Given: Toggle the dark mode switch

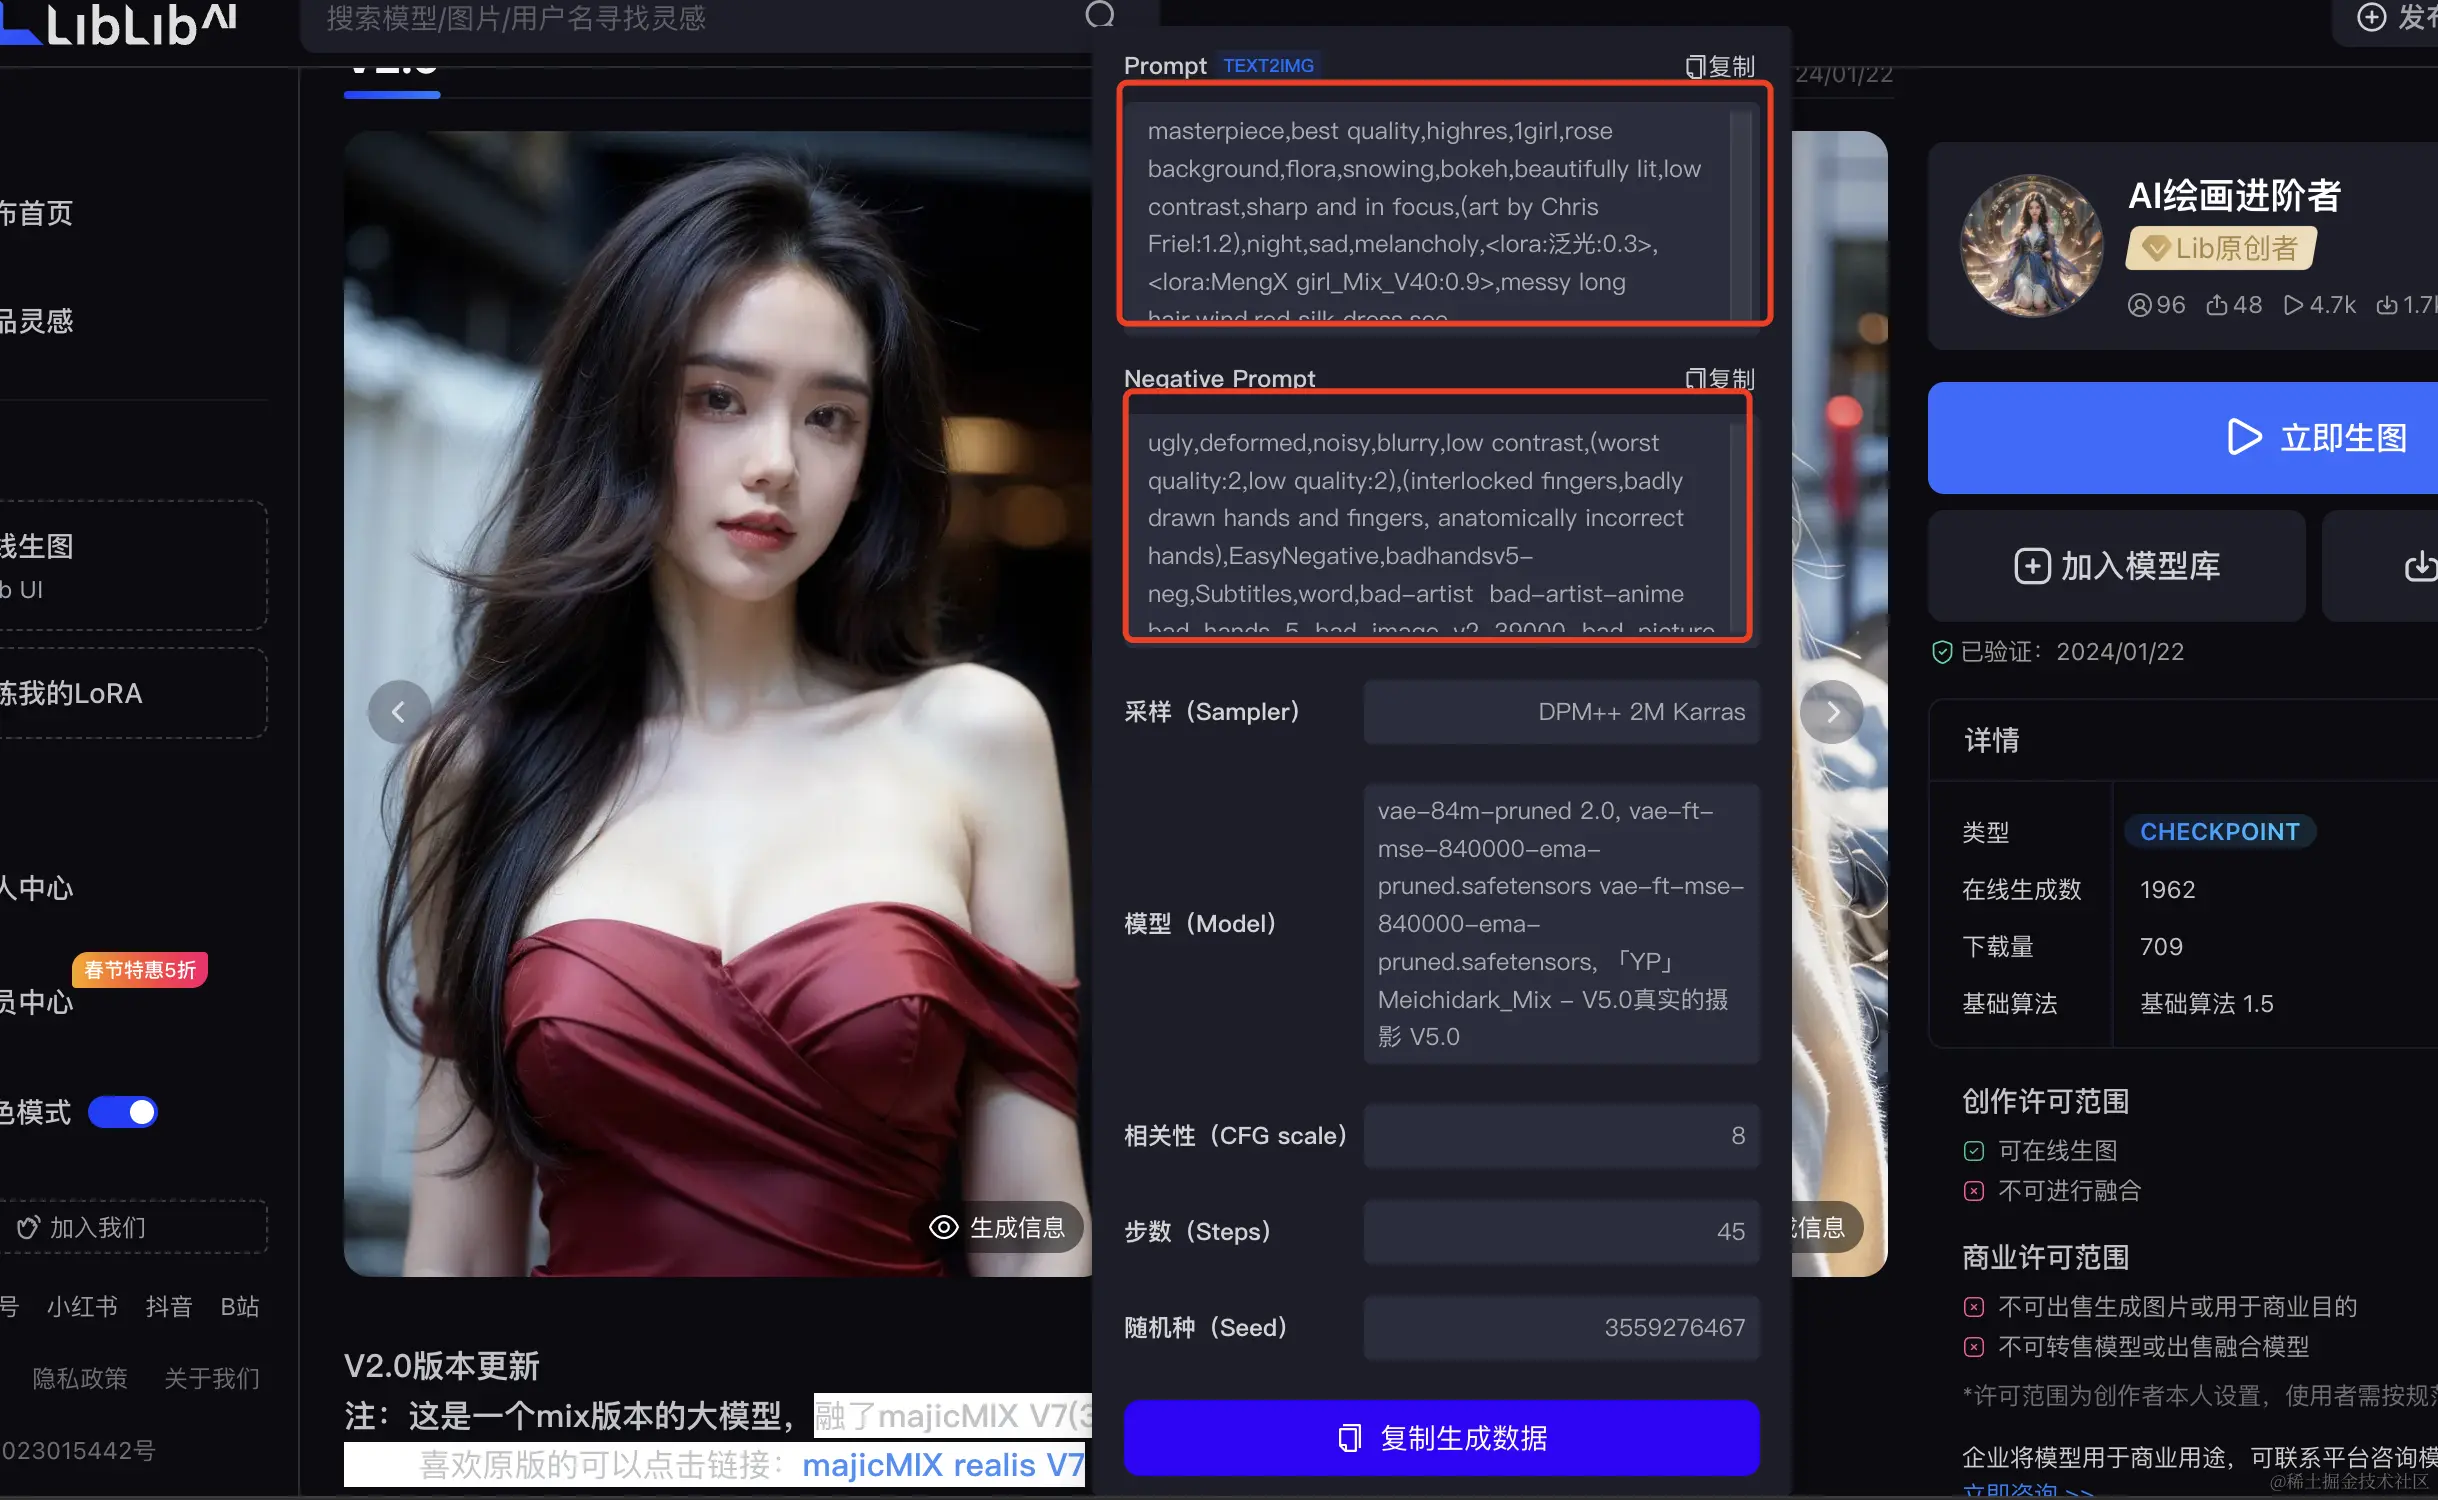Looking at the screenshot, I should click(123, 1112).
